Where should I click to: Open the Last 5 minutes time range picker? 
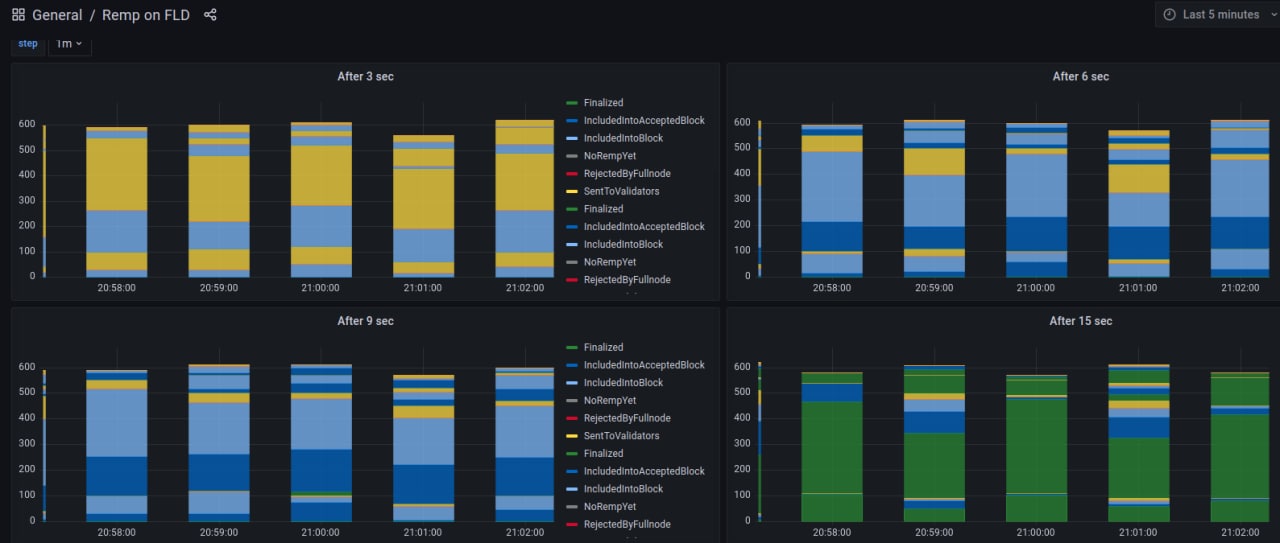coord(1218,15)
